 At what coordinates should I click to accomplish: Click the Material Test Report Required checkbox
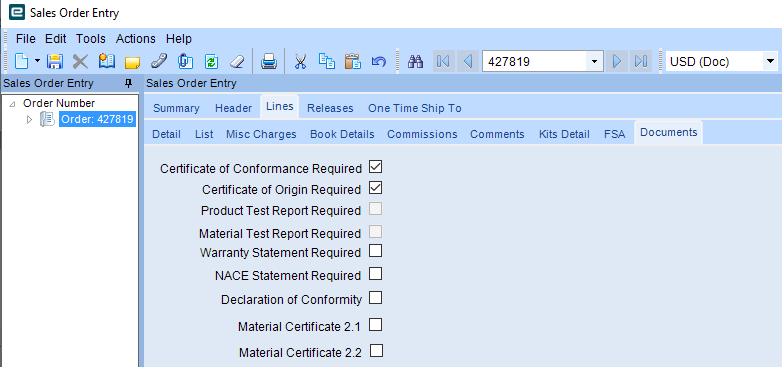point(376,231)
